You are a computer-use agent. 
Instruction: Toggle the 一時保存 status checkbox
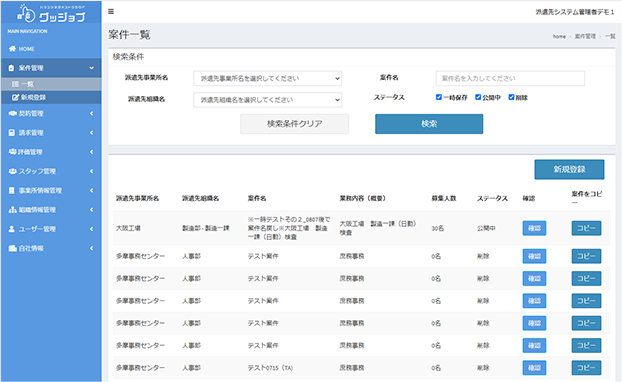point(439,97)
